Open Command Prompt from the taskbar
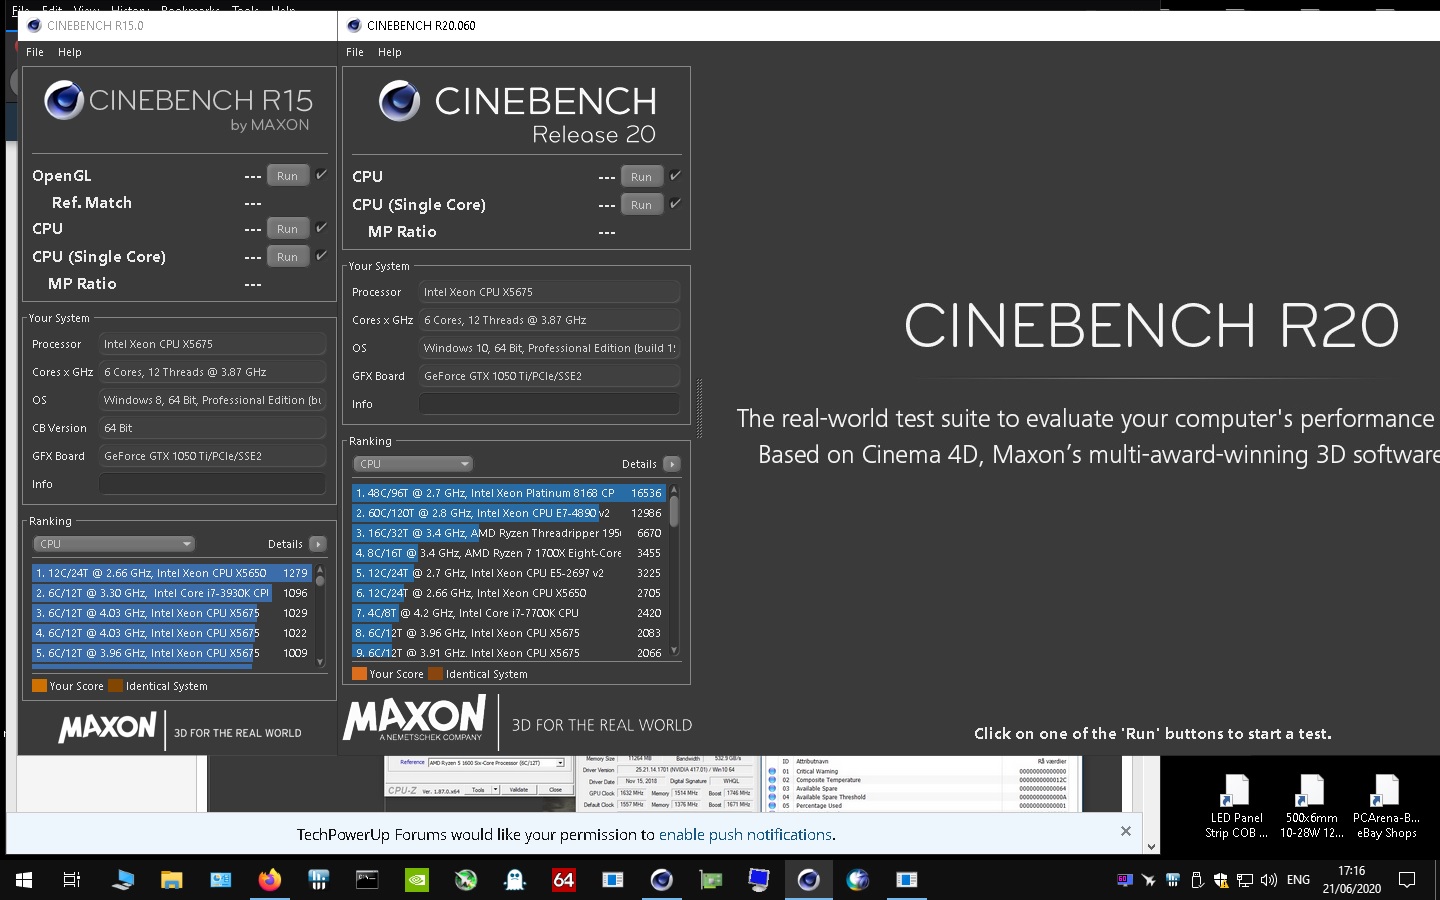 click(x=367, y=880)
